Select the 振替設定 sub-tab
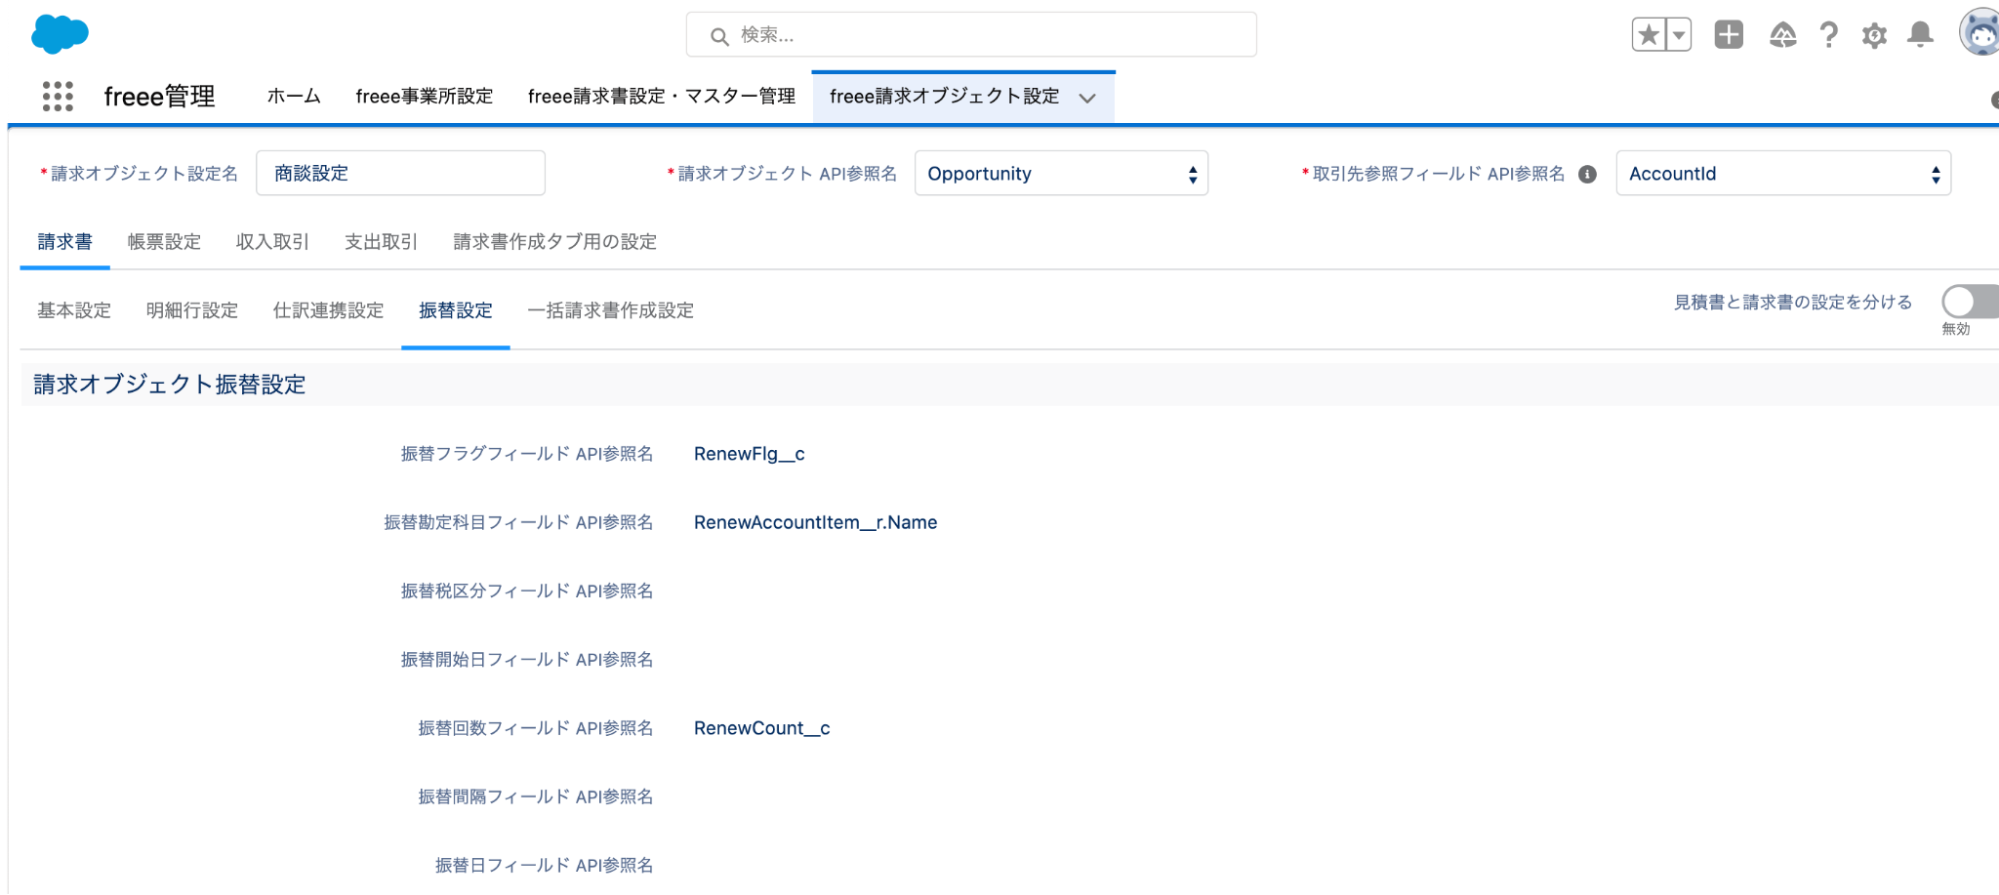1999x895 pixels. (455, 310)
